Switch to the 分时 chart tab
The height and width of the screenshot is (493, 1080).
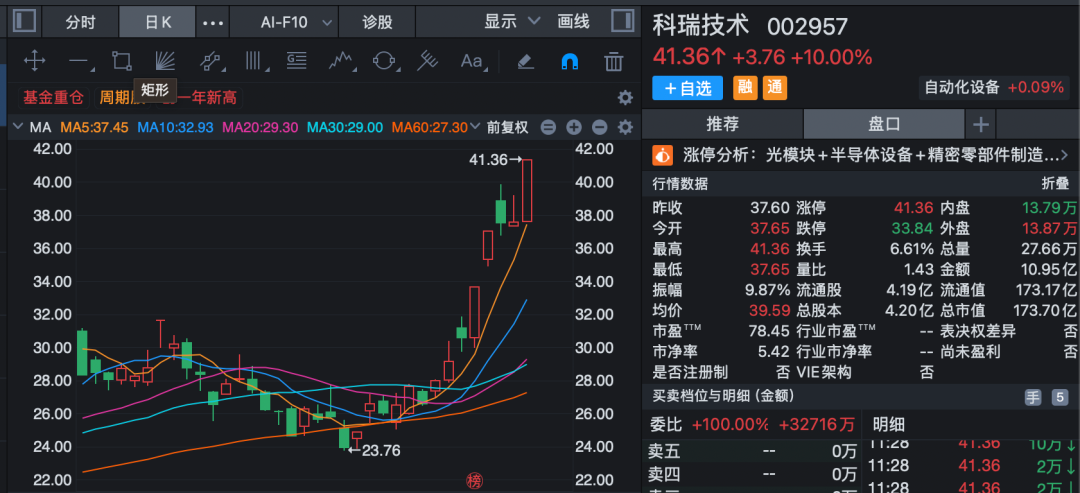click(x=80, y=20)
